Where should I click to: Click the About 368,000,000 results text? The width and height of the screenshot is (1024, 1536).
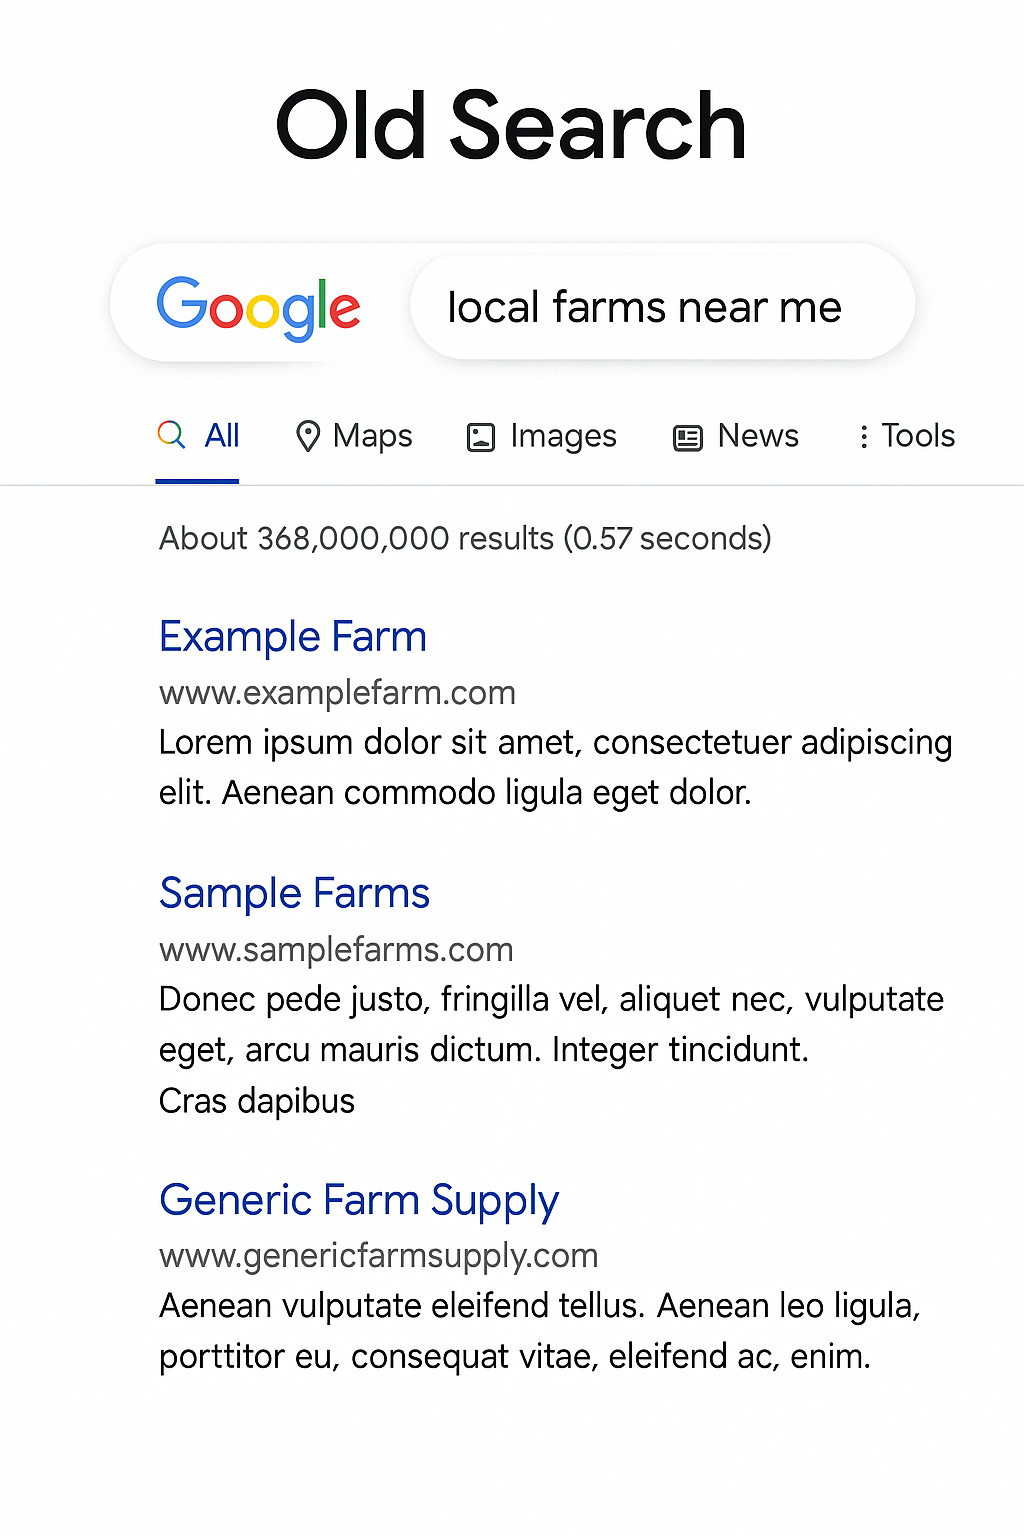coord(465,538)
